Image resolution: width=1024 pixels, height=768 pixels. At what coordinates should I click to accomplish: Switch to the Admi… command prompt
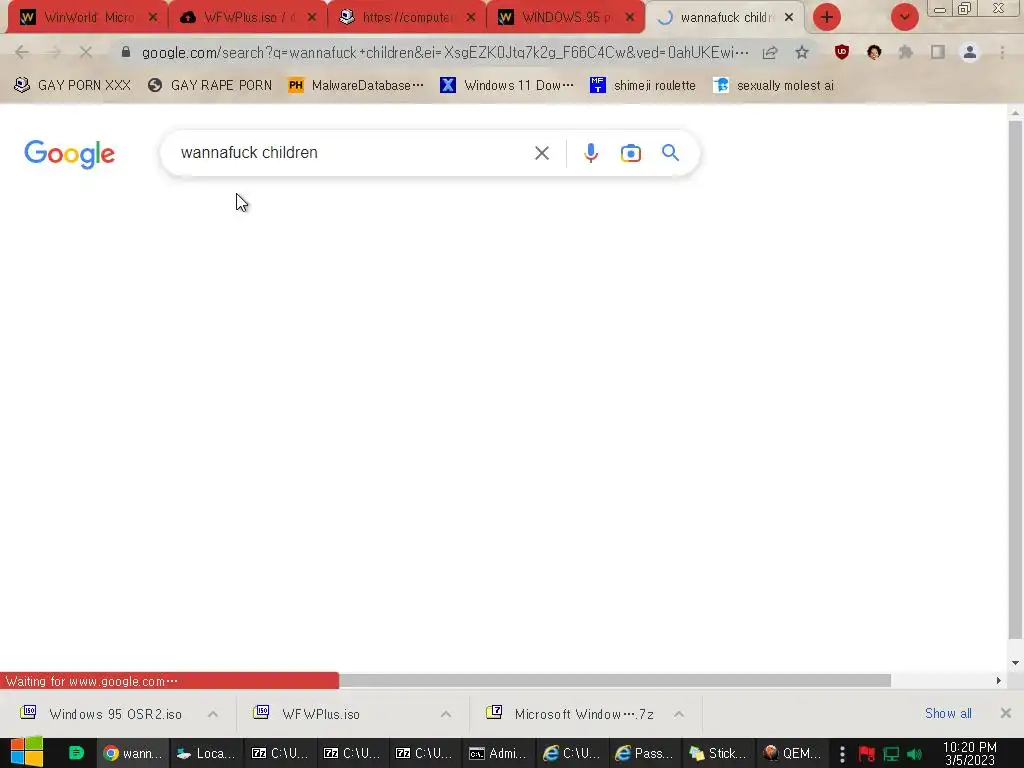click(498, 753)
